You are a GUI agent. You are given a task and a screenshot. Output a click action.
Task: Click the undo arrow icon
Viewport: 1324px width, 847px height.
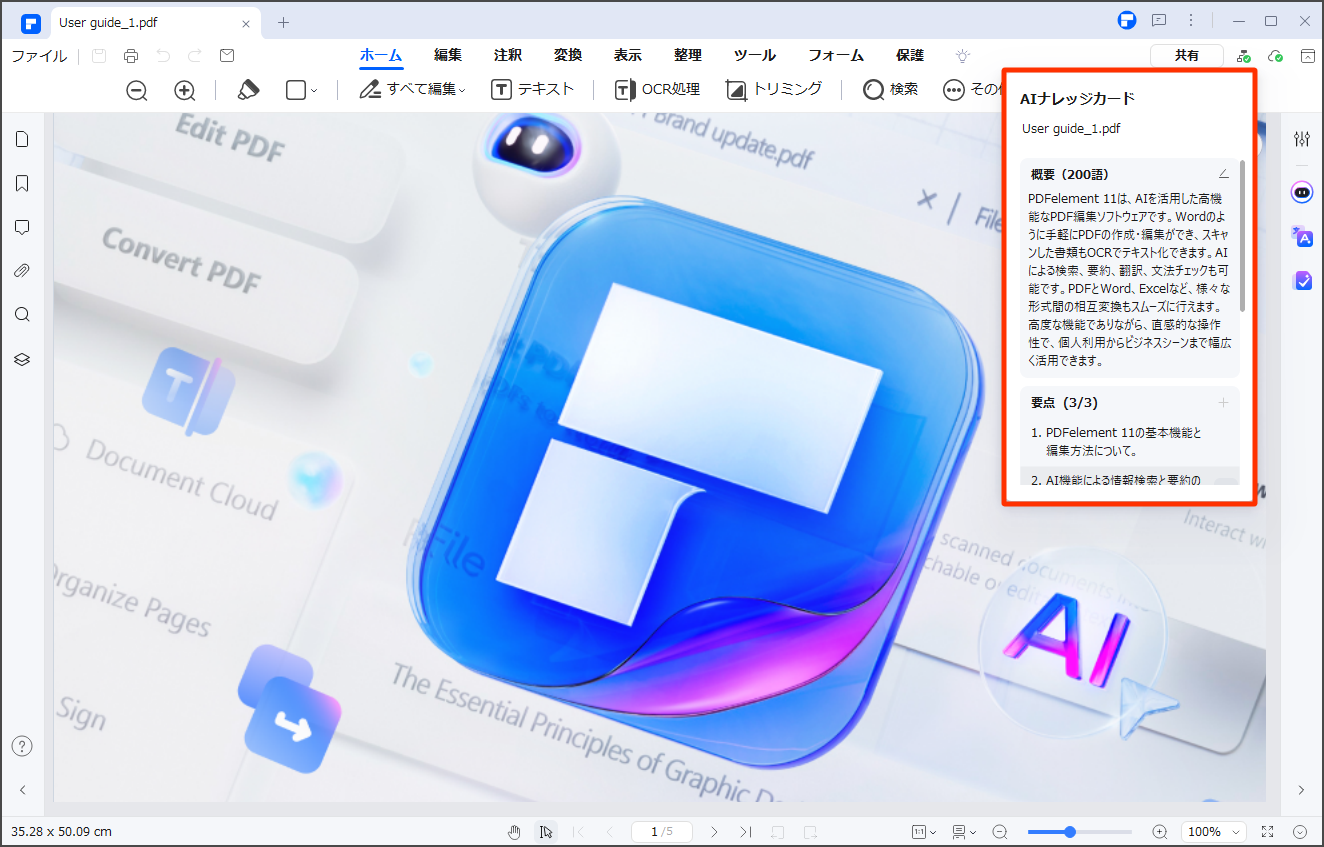[163, 56]
